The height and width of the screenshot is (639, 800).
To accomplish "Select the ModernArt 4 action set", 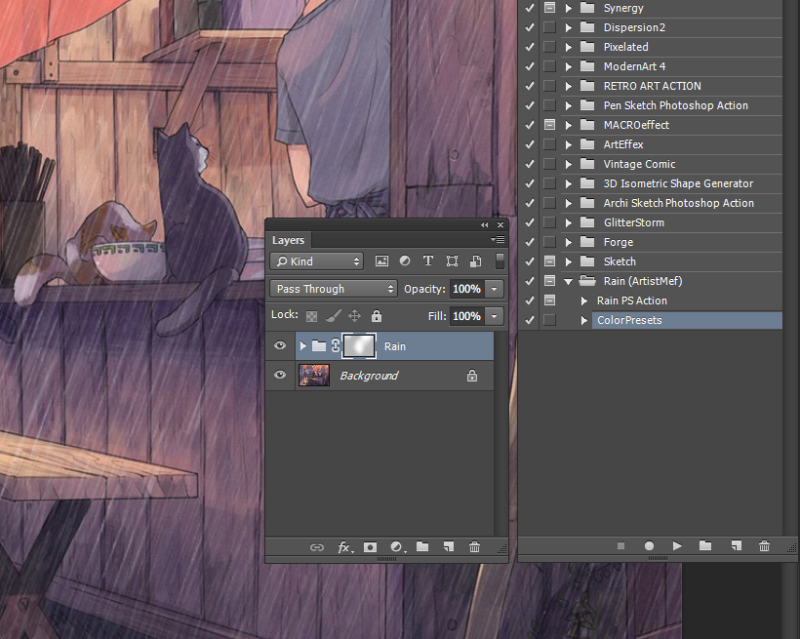I will [x=635, y=66].
